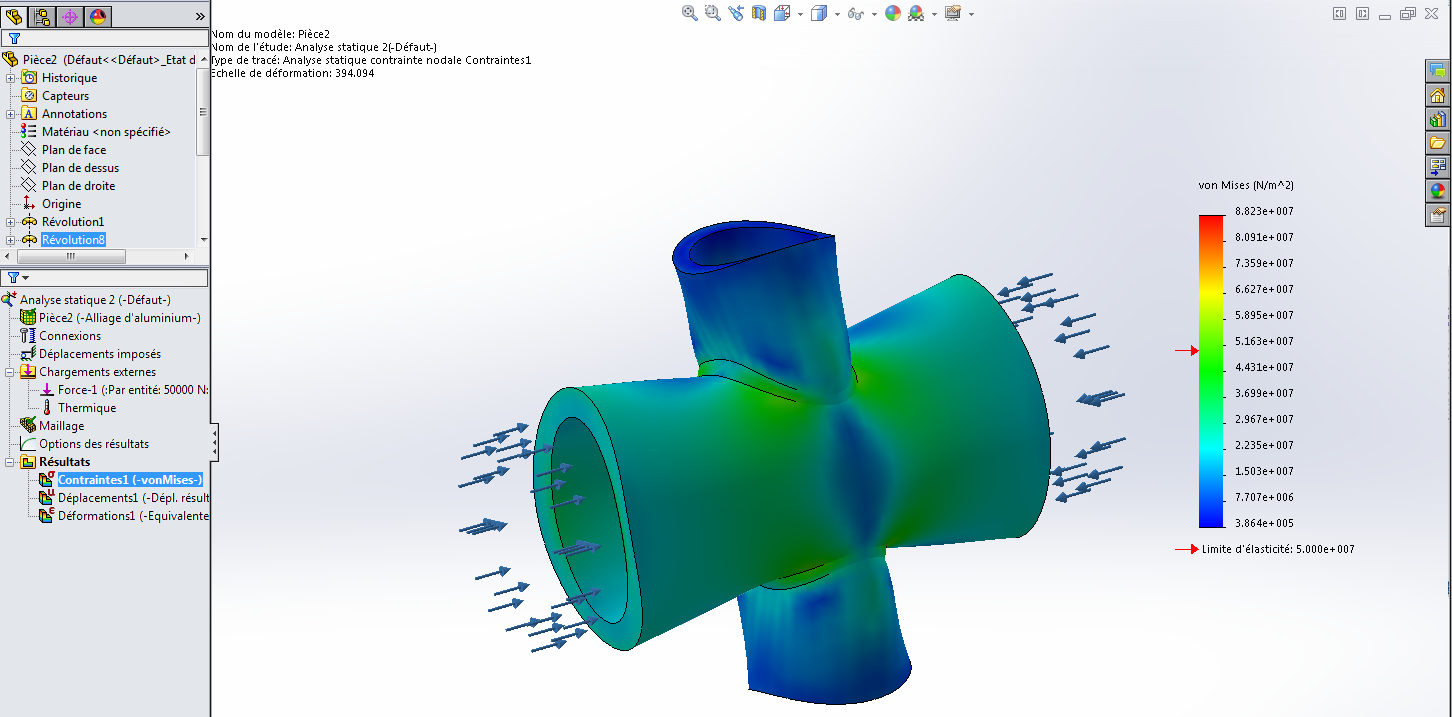This screenshot has height=717, width=1452.
Task: Click the von Mises color legend bar
Action: pos(1211,370)
